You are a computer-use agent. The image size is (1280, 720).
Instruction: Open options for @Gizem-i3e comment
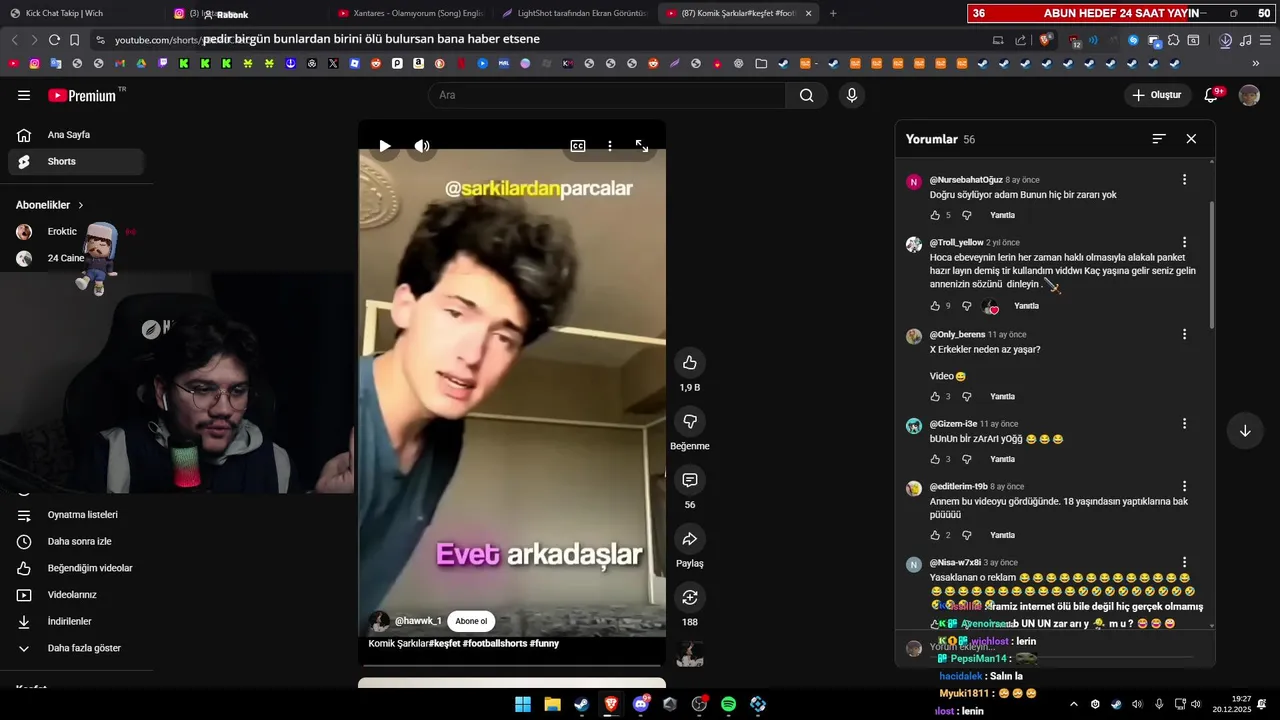point(1184,424)
